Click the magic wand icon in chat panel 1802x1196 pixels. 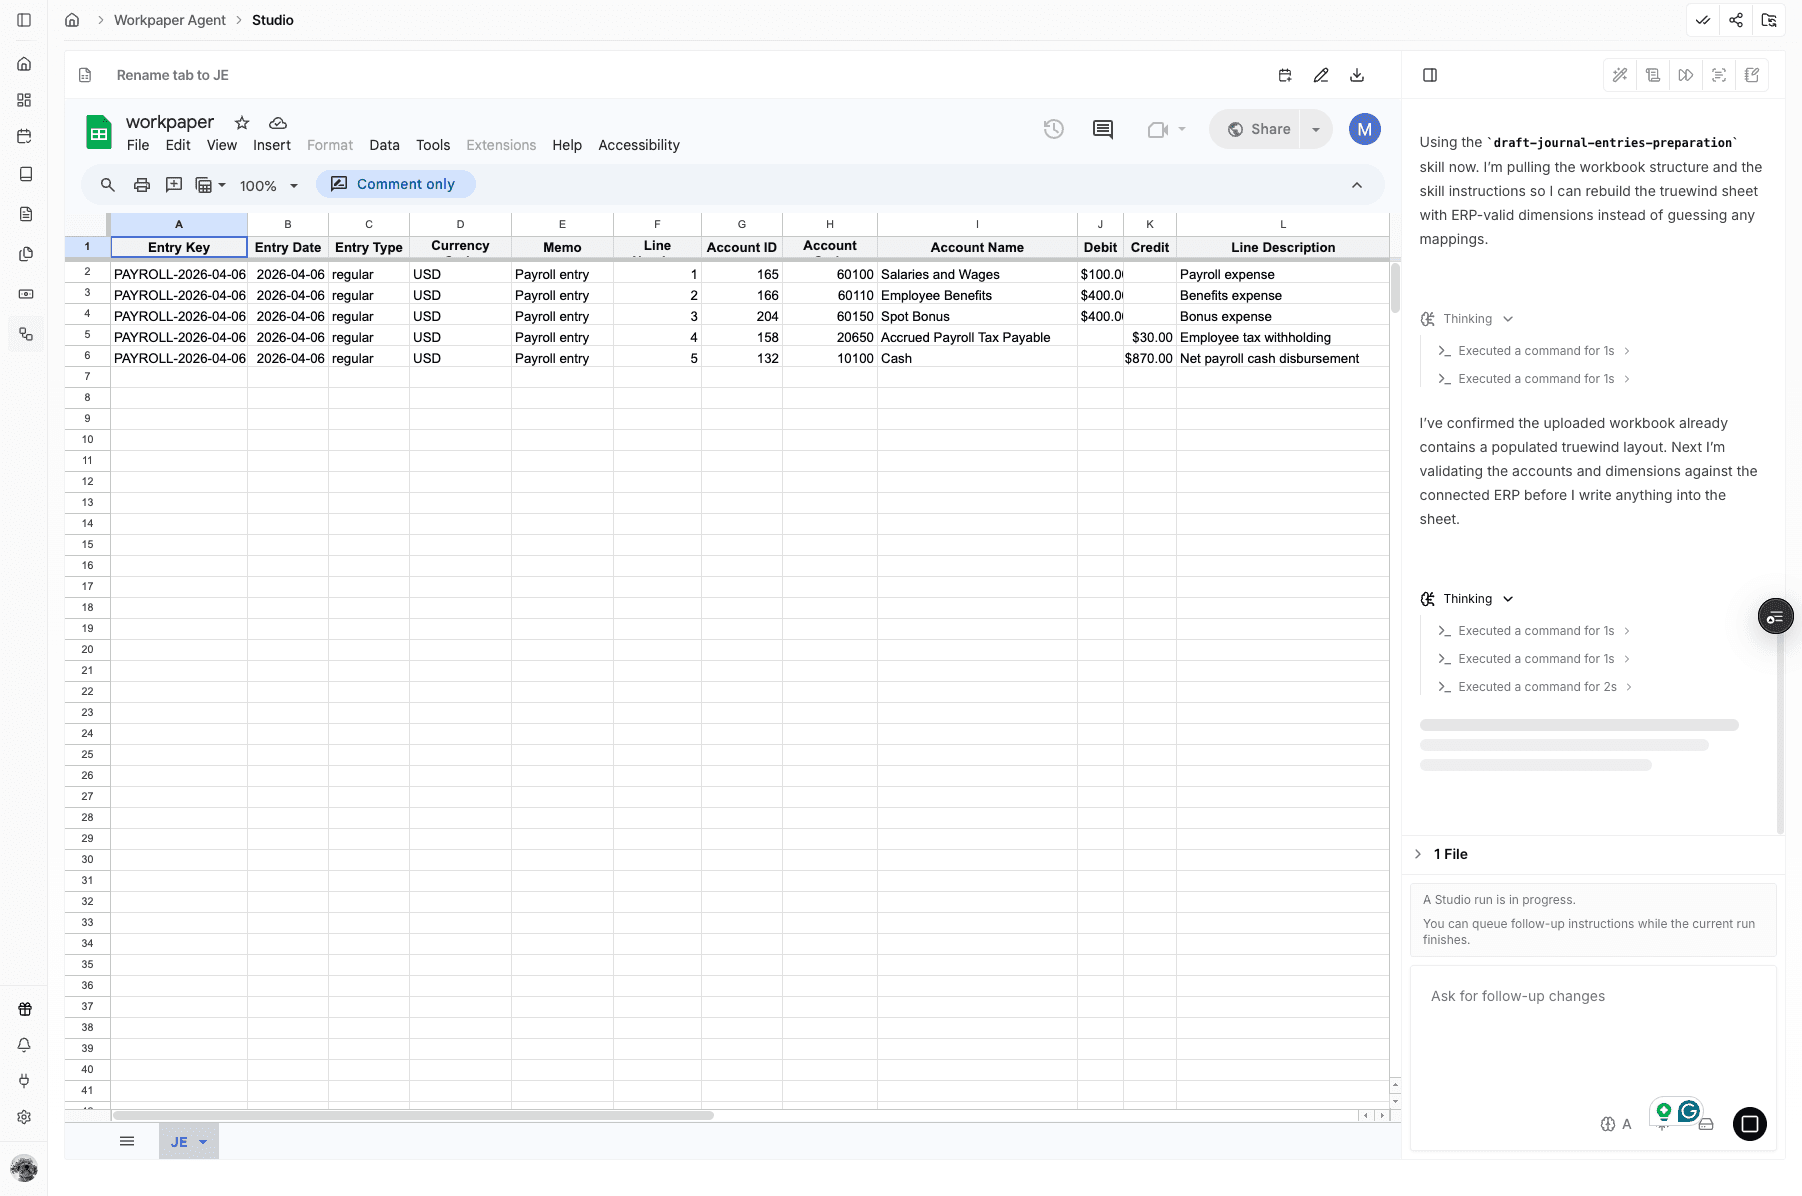(1620, 75)
